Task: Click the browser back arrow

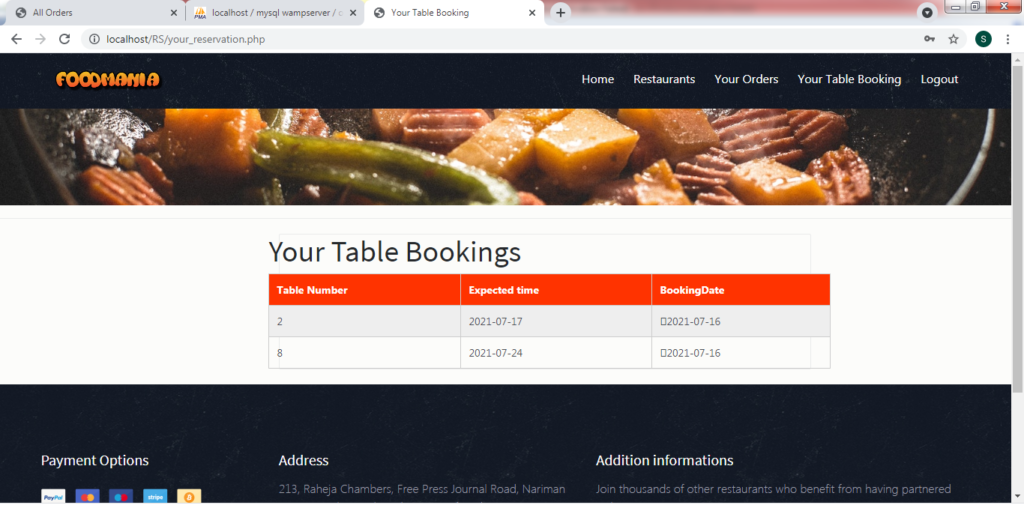Action: tap(16, 39)
